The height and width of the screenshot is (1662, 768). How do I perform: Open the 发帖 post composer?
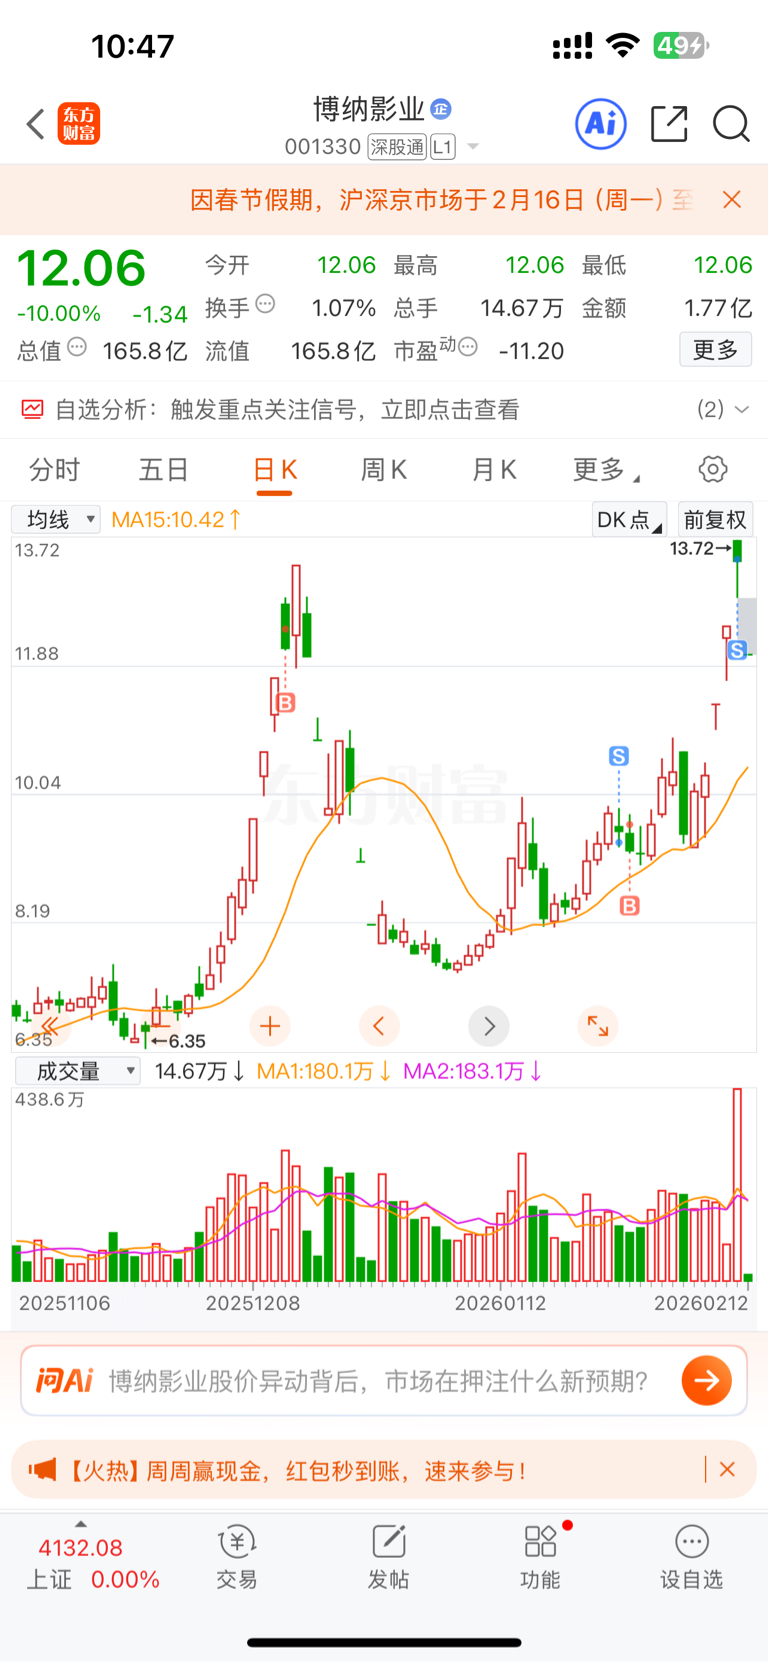click(x=388, y=1558)
